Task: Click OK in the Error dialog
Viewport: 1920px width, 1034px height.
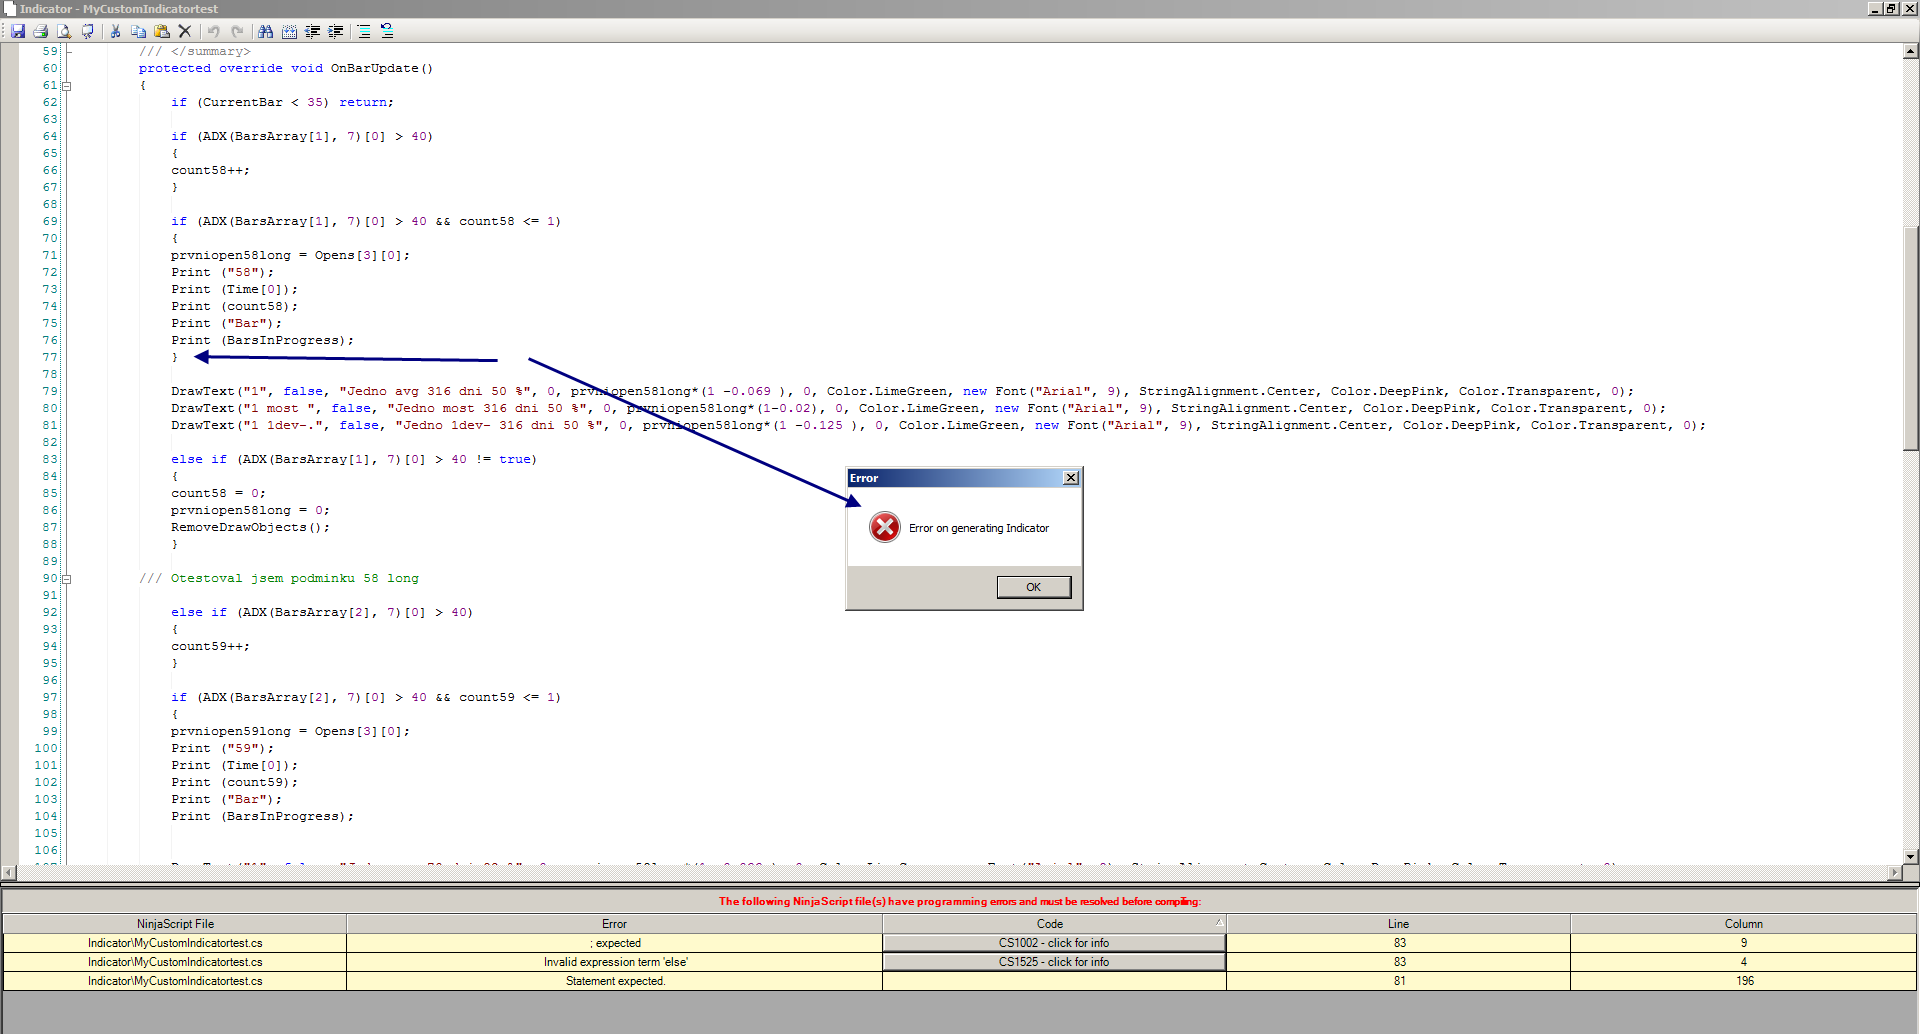Action: (1033, 587)
